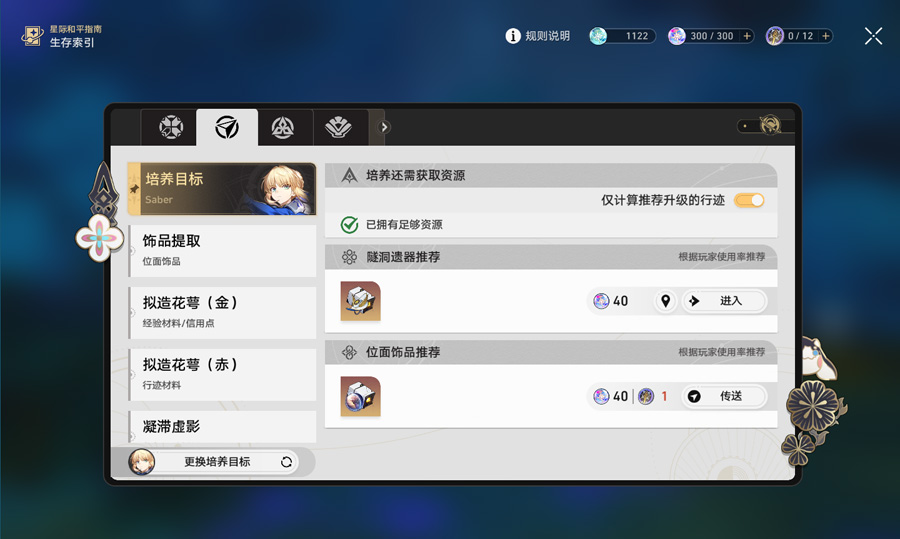Image resolution: width=900 pixels, height=539 pixels.
Task: Click the cavern relic set thumbnail
Action: tap(360, 301)
